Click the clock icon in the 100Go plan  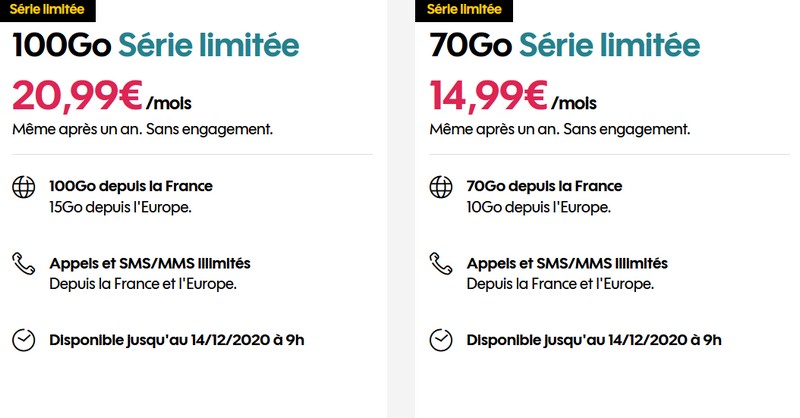click(23, 340)
